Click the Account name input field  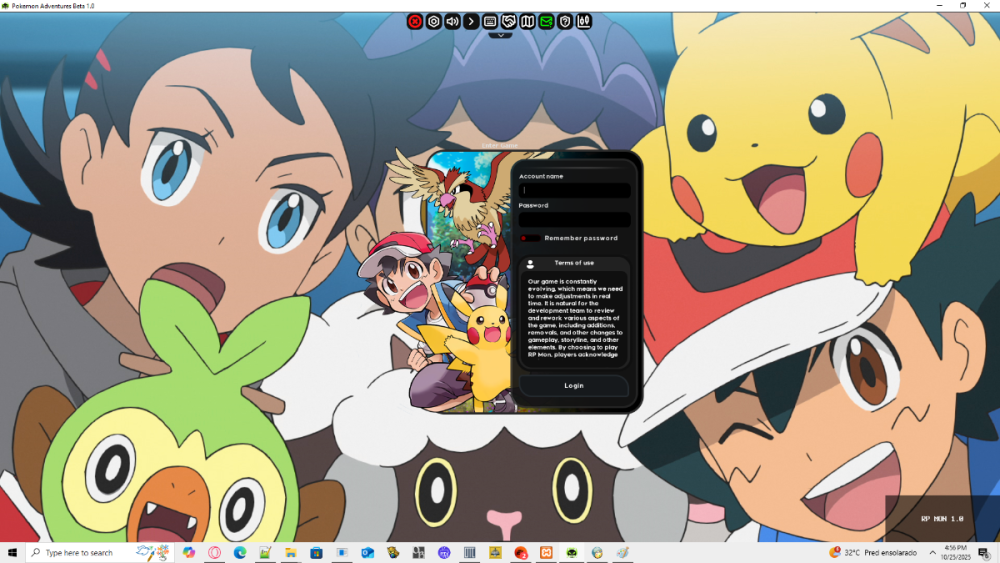(x=574, y=190)
